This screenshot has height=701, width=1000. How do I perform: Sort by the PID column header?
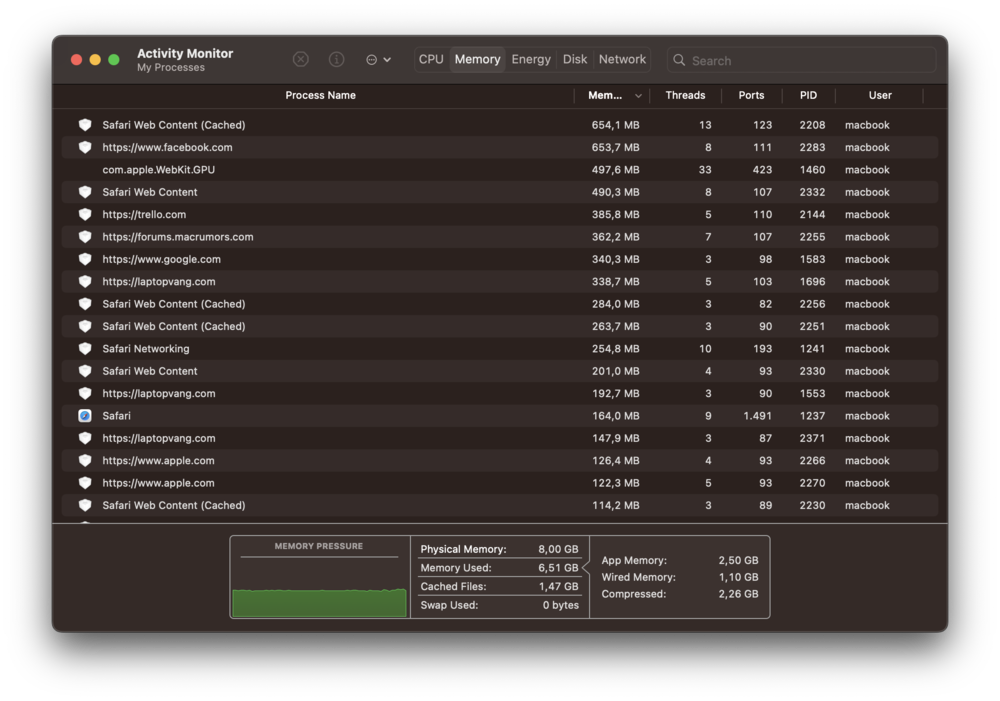pyautogui.click(x=808, y=95)
